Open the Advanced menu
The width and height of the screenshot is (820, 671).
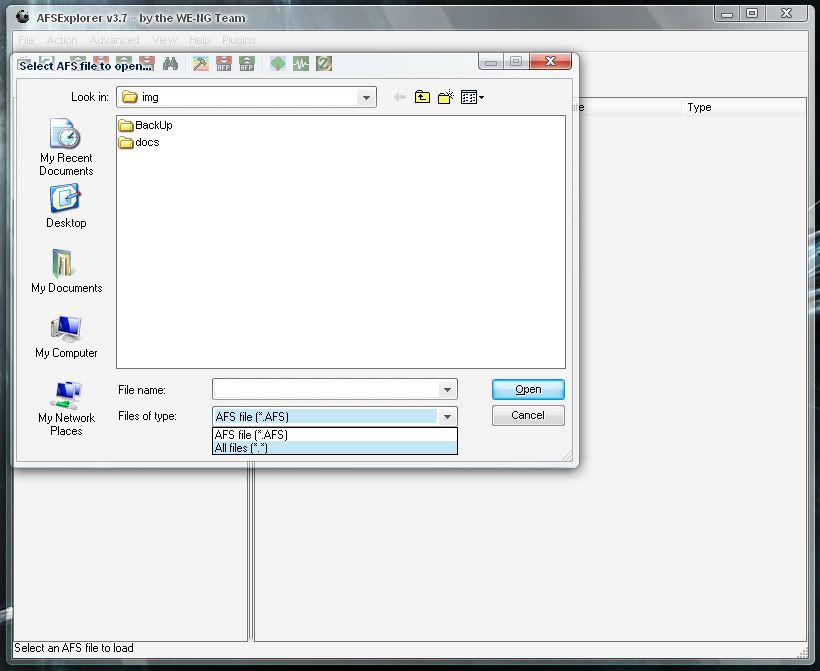[x=114, y=40]
